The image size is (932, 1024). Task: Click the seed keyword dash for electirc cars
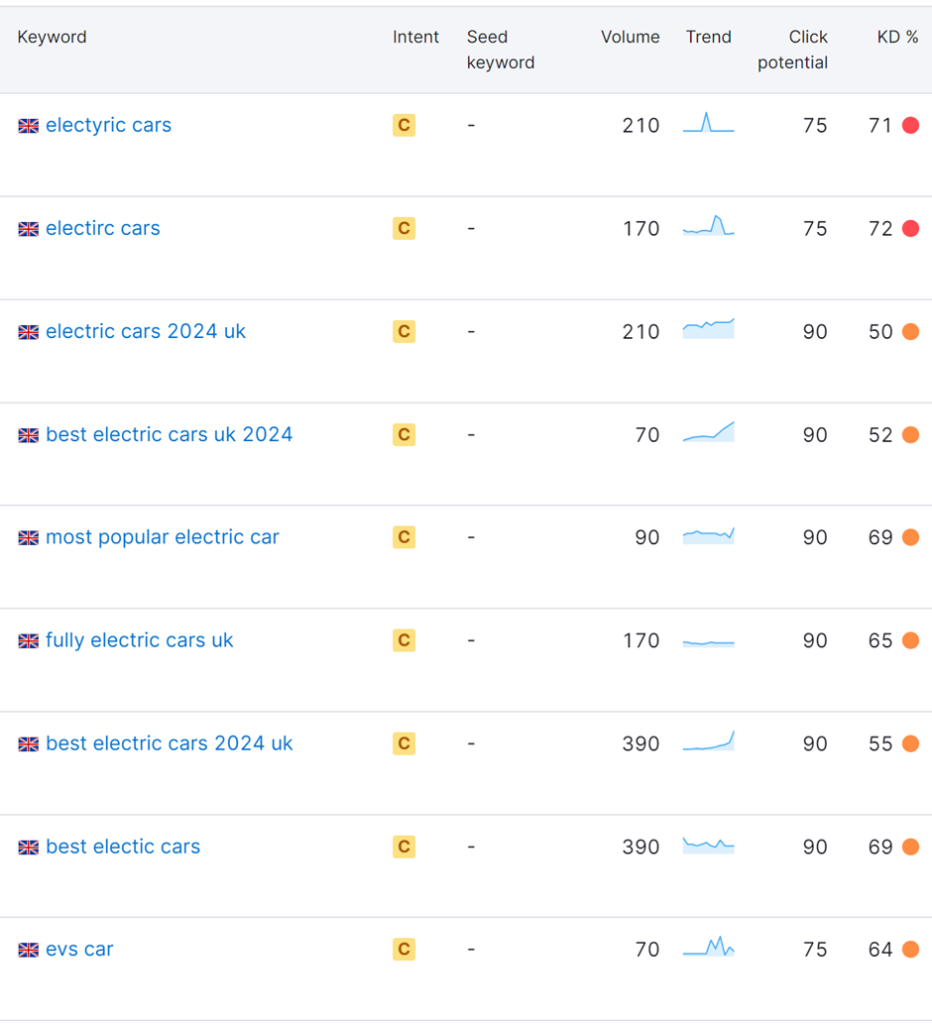coord(470,228)
